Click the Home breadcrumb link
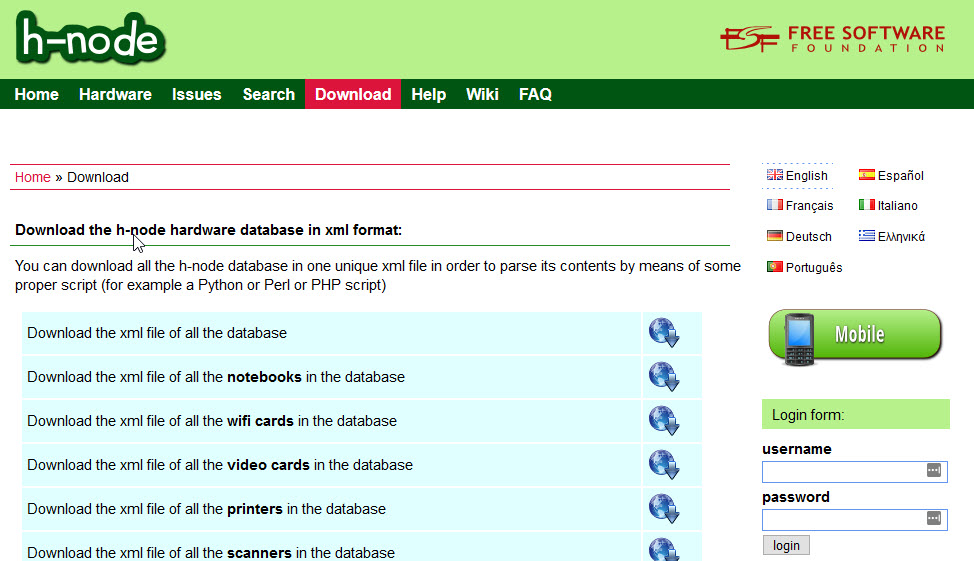The image size is (974, 561). (x=32, y=177)
